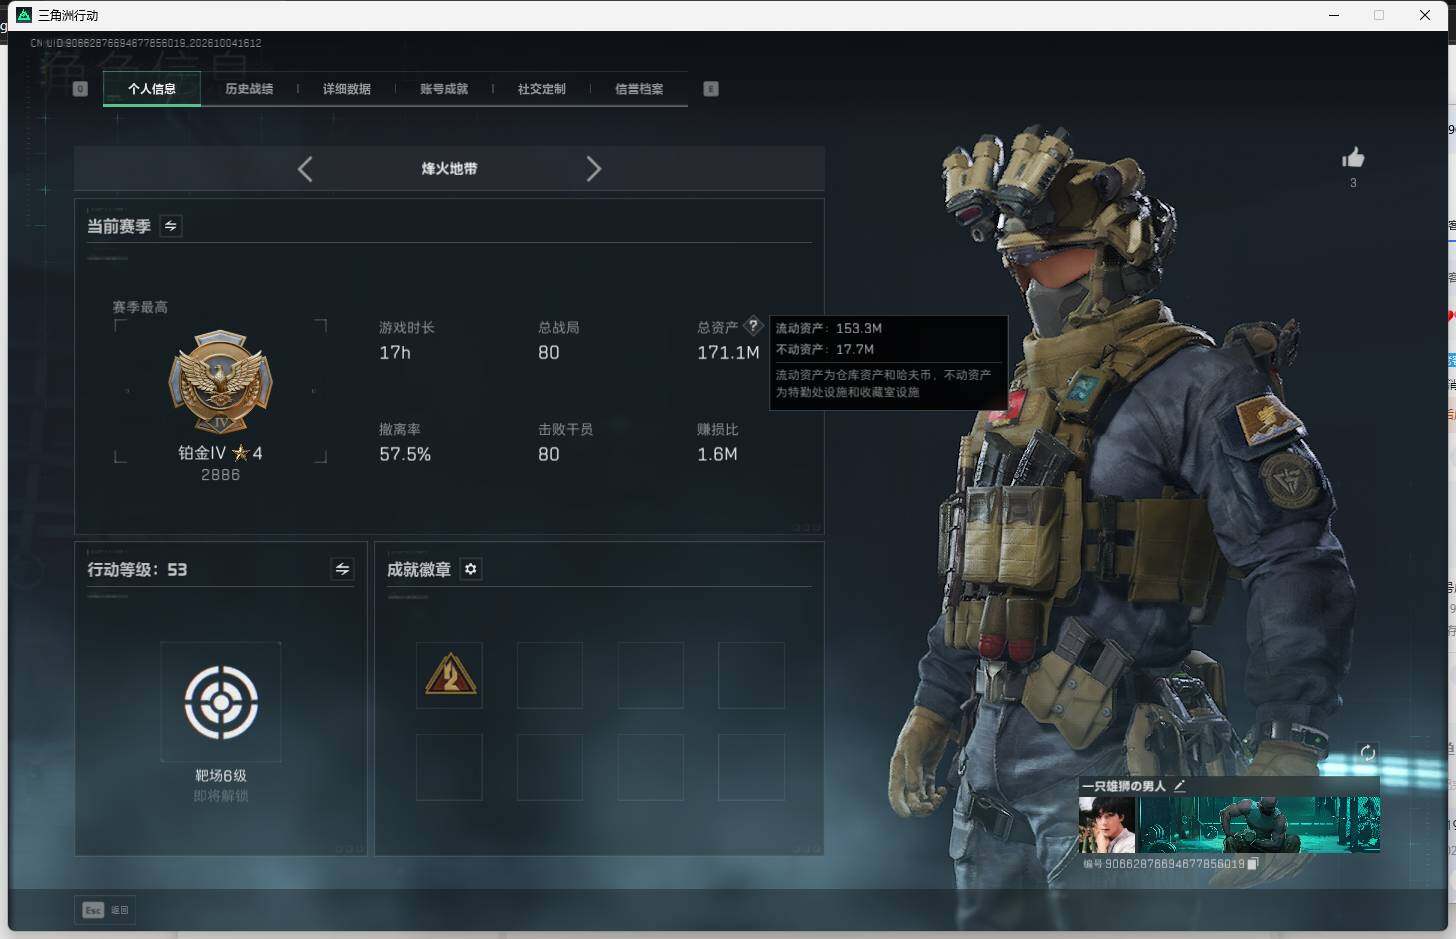Click the 撤离率 value 57.5%

coord(405,455)
